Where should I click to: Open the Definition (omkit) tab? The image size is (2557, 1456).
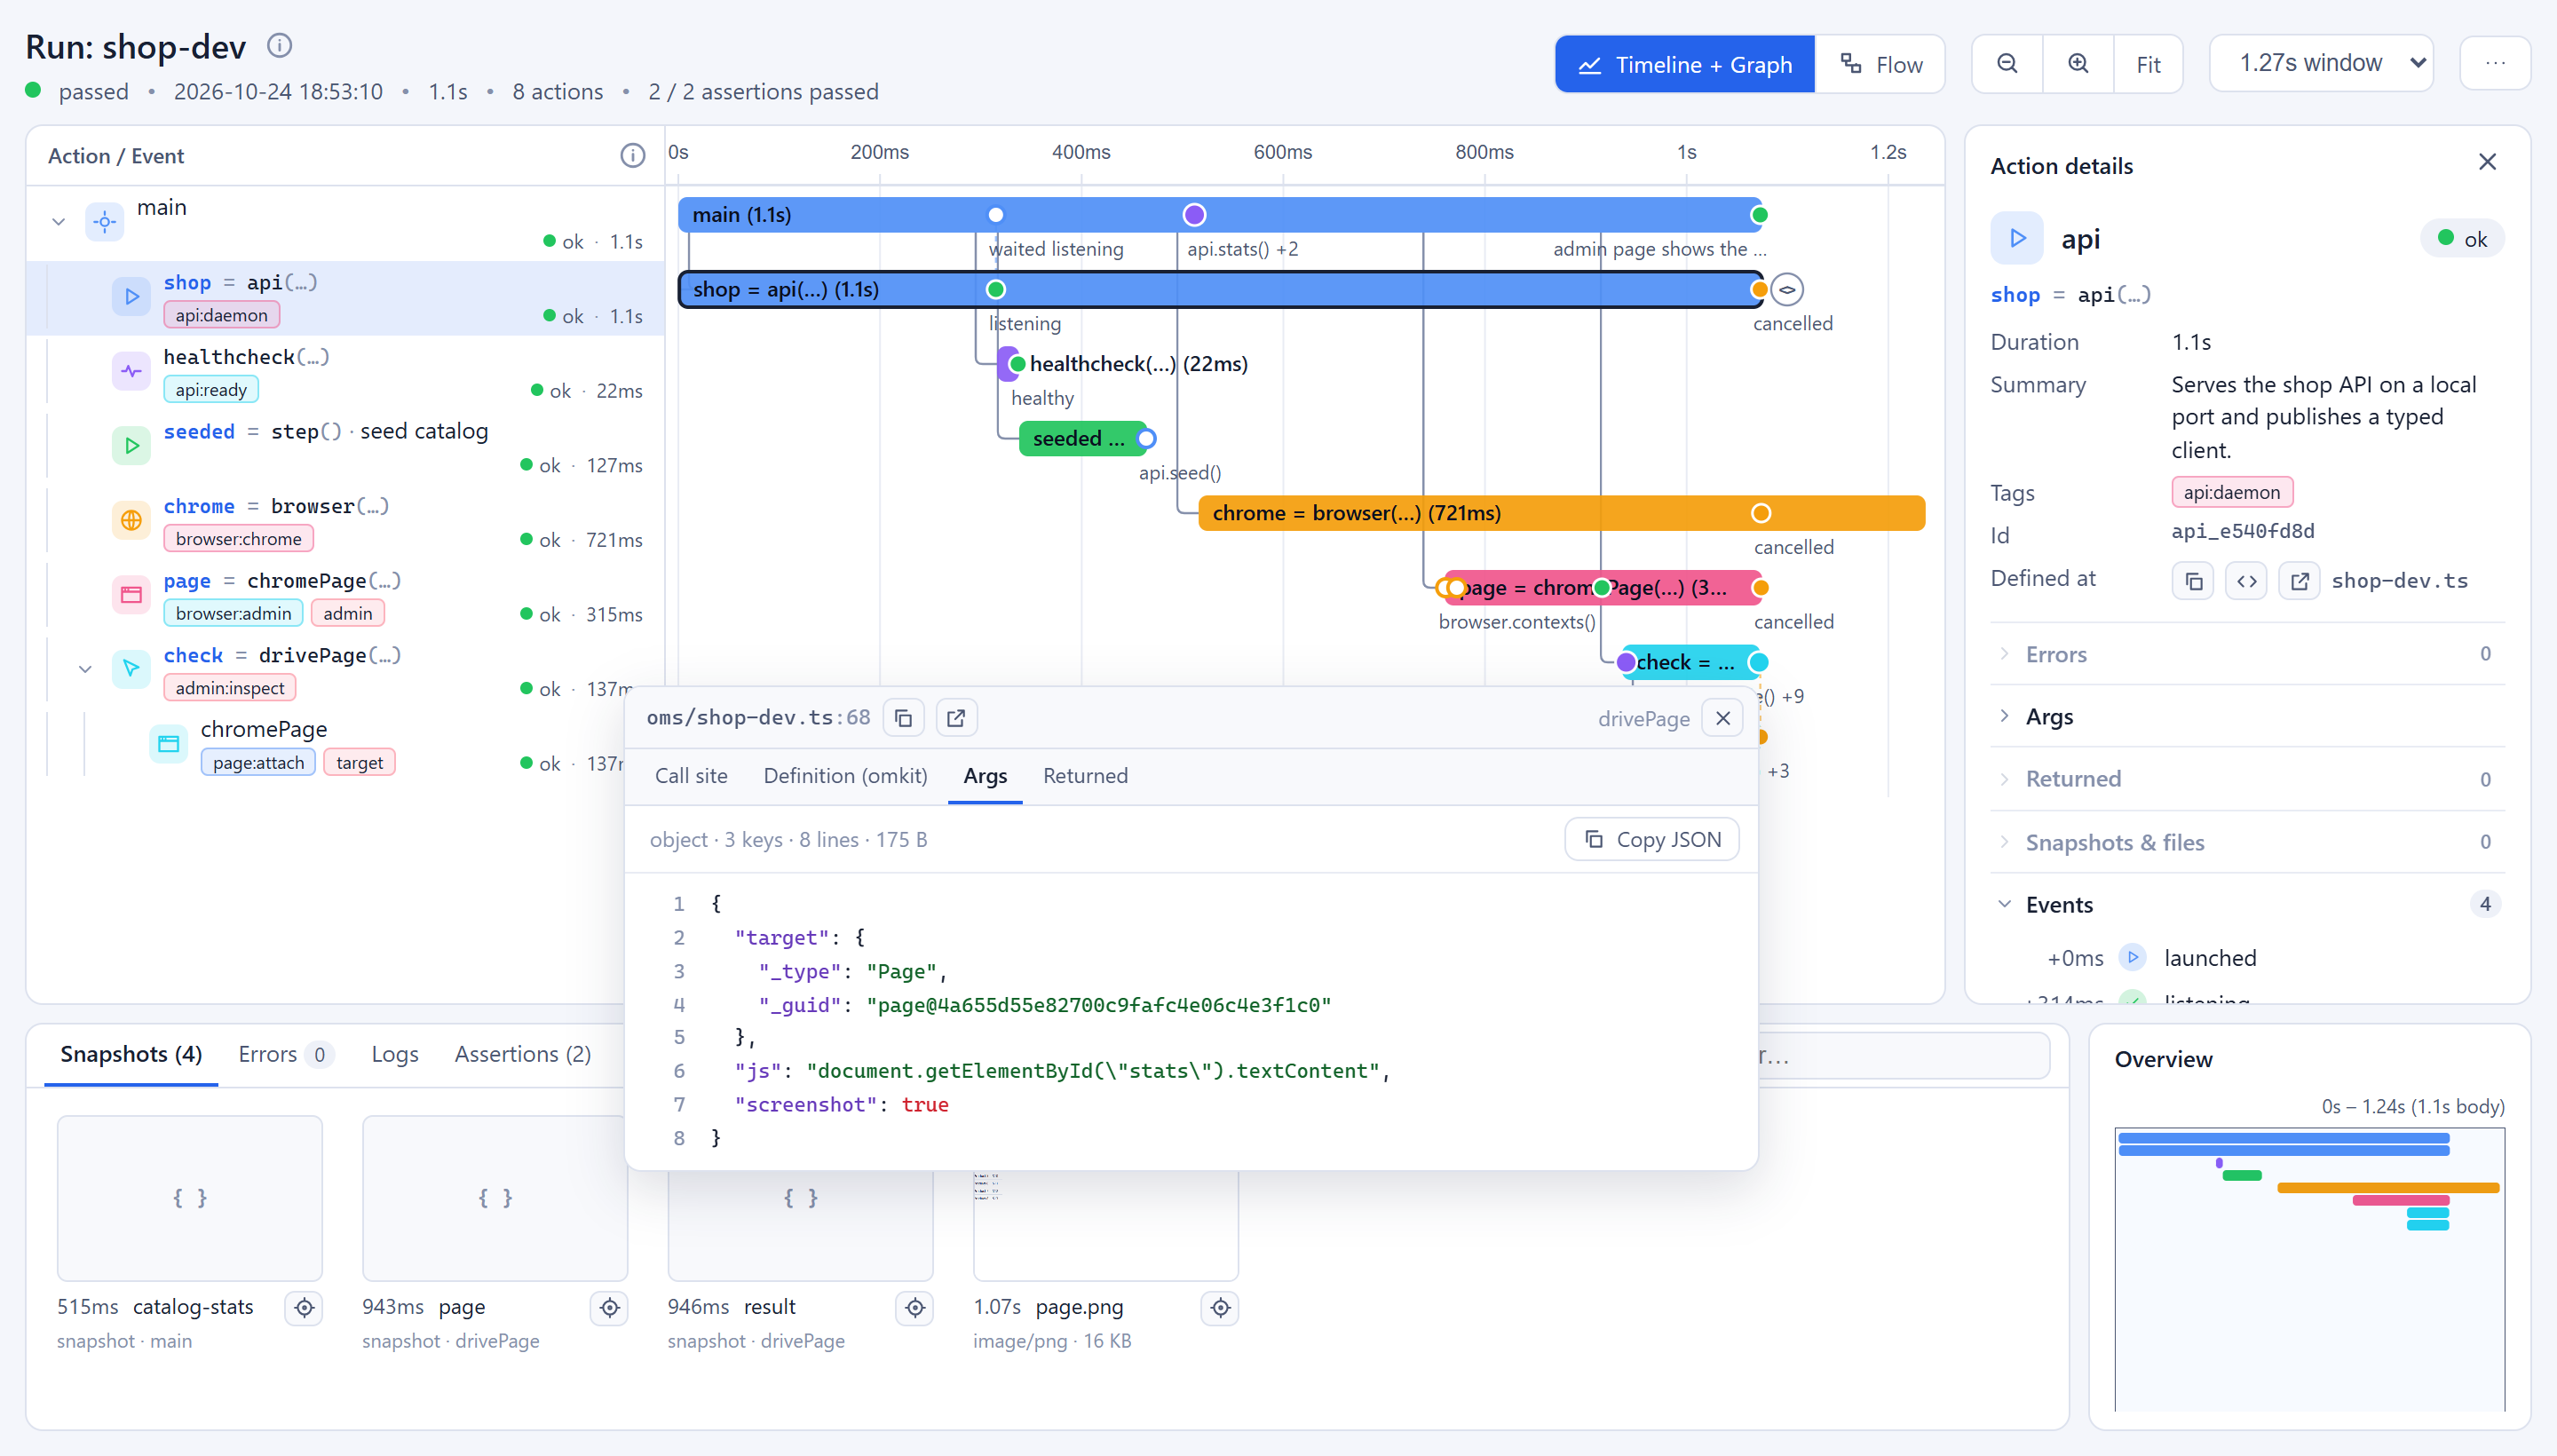[845, 776]
